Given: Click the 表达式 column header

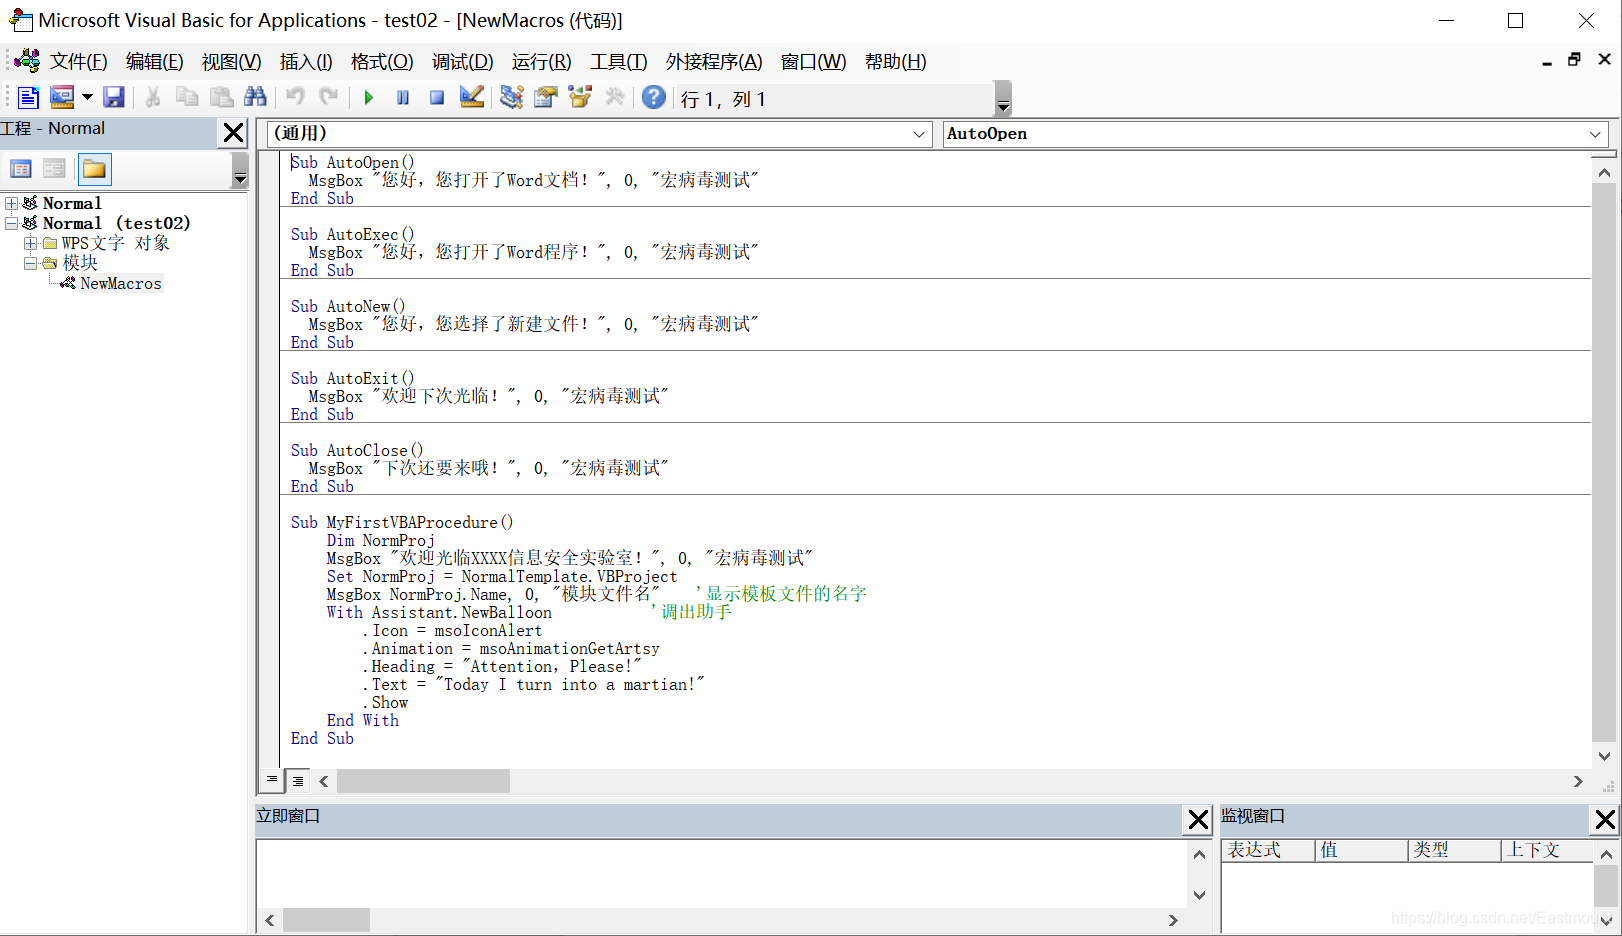Looking at the screenshot, I should coord(1266,850).
